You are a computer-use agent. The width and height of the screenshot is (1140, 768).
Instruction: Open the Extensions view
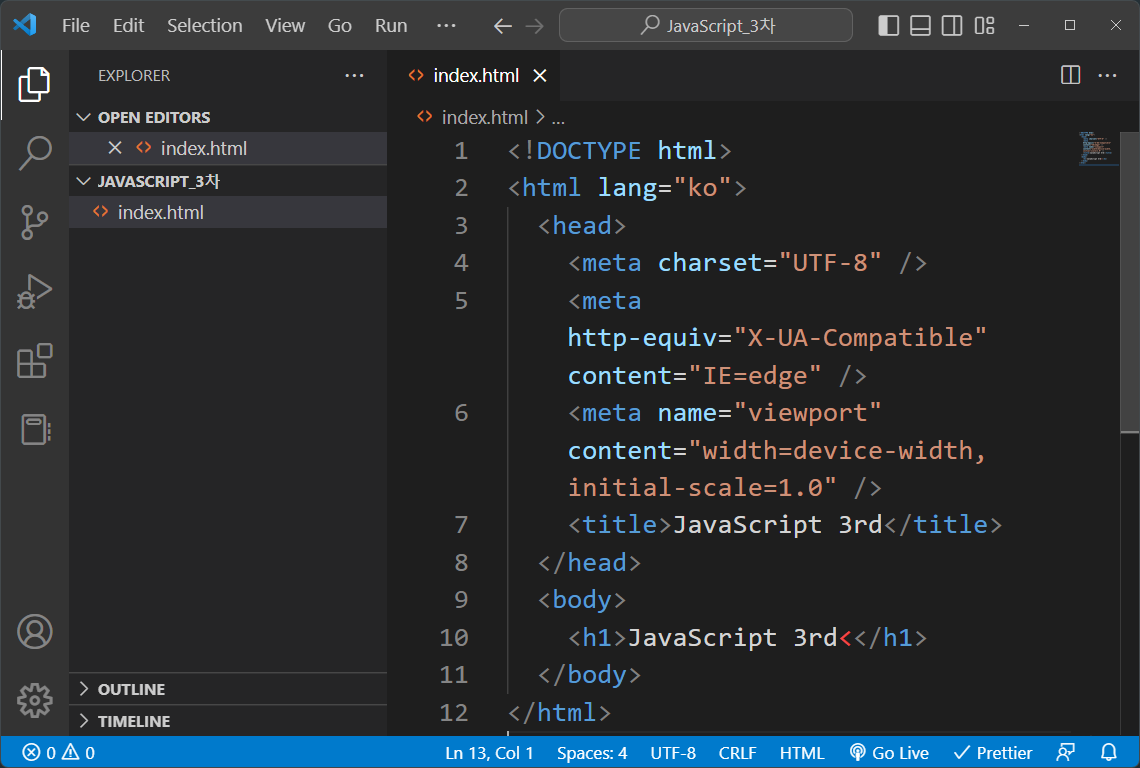coord(35,361)
